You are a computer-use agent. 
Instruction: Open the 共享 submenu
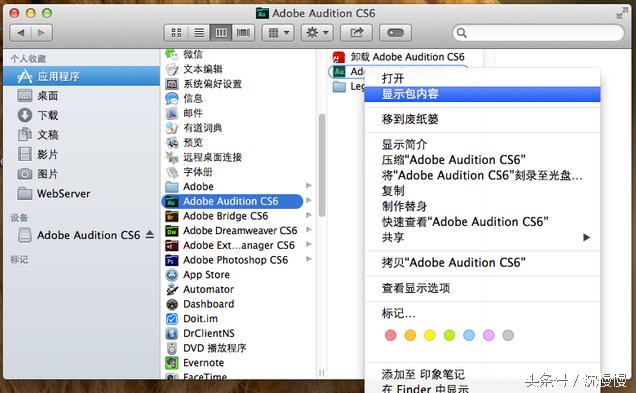pyautogui.click(x=482, y=237)
